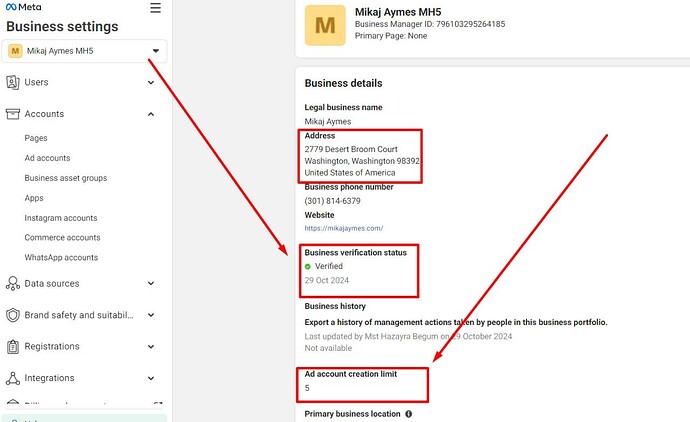Click the Primary Page: None text
This screenshot has height=422, width=690.
coord(391,36)
